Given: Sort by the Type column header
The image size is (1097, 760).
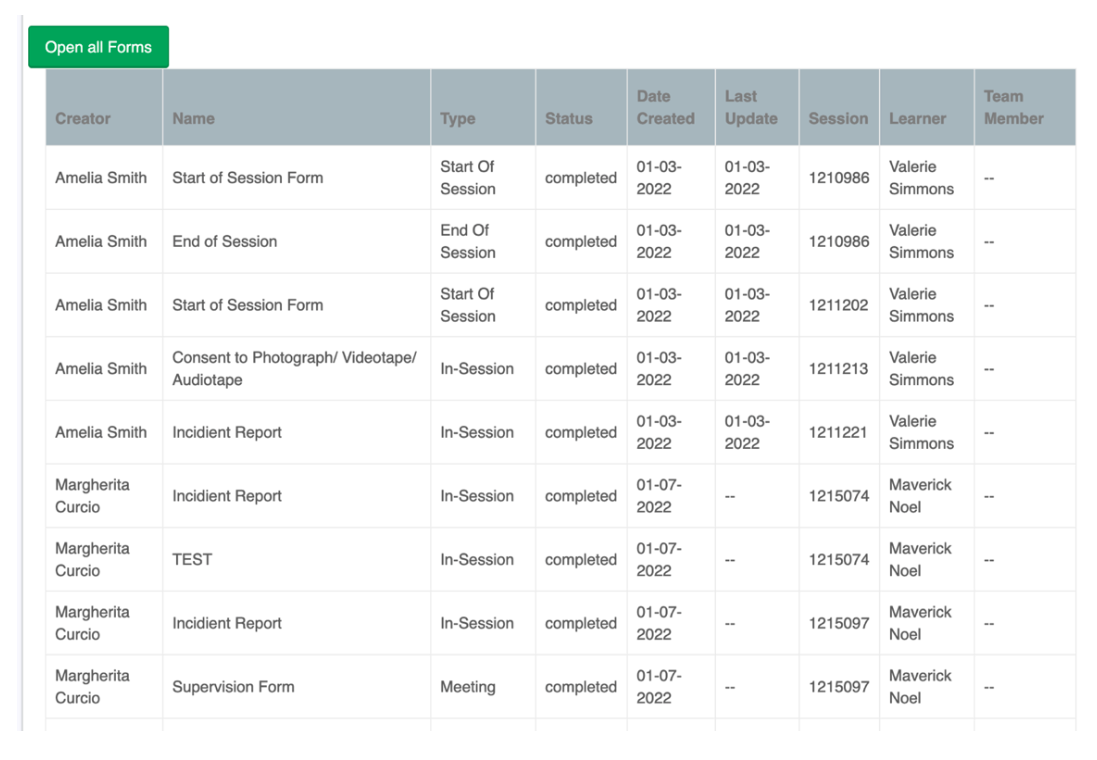Looking at the screenshot, I should [458, 118].
